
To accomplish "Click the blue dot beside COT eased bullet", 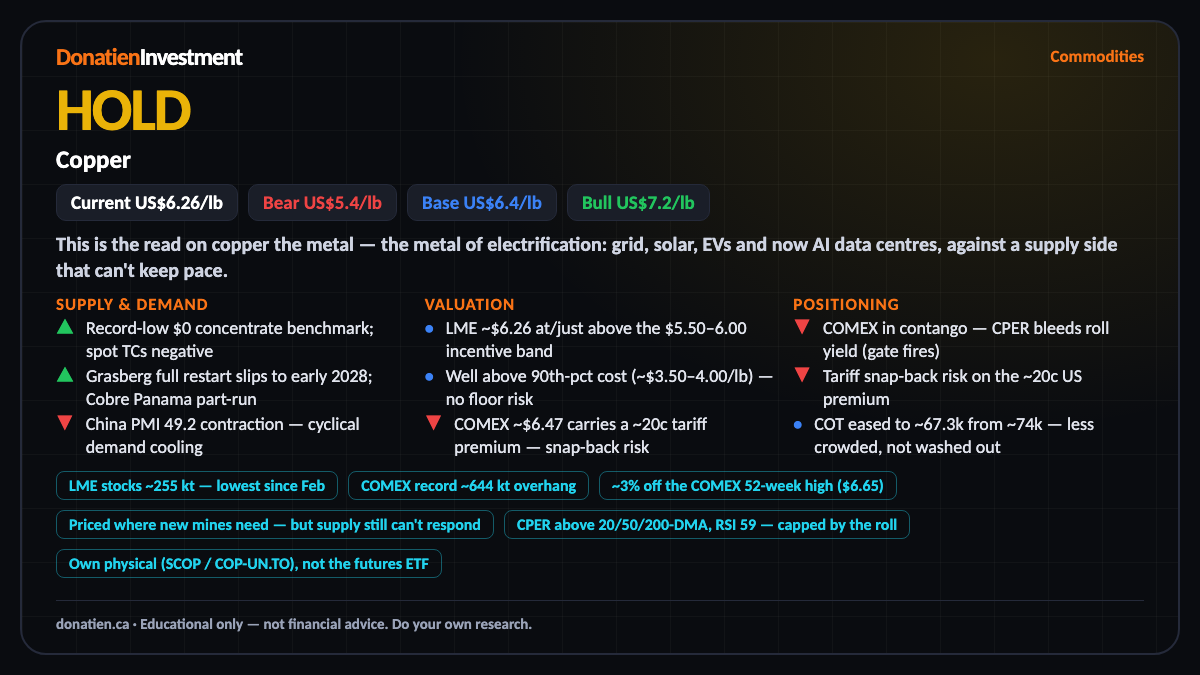I will click(798, 424).
